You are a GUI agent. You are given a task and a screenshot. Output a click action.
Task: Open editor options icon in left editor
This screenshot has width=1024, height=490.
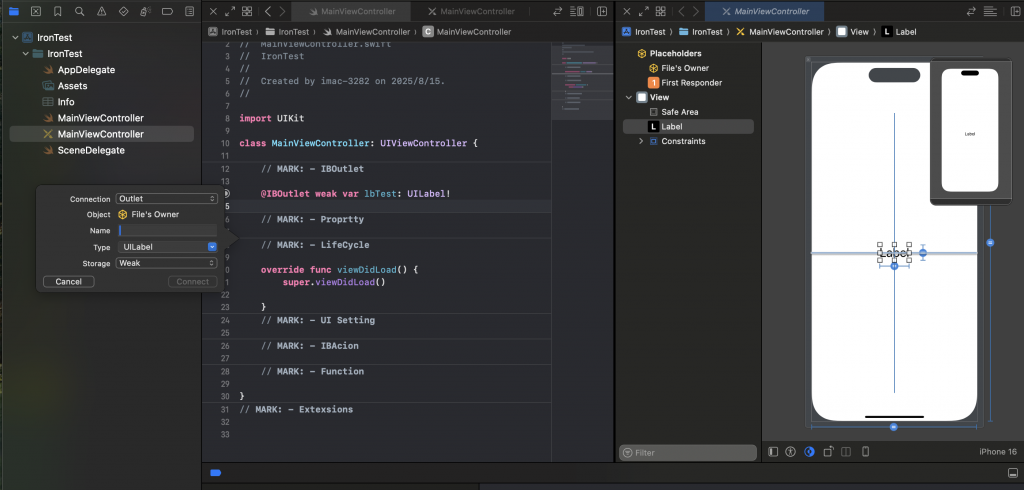(x=577, y=11)
